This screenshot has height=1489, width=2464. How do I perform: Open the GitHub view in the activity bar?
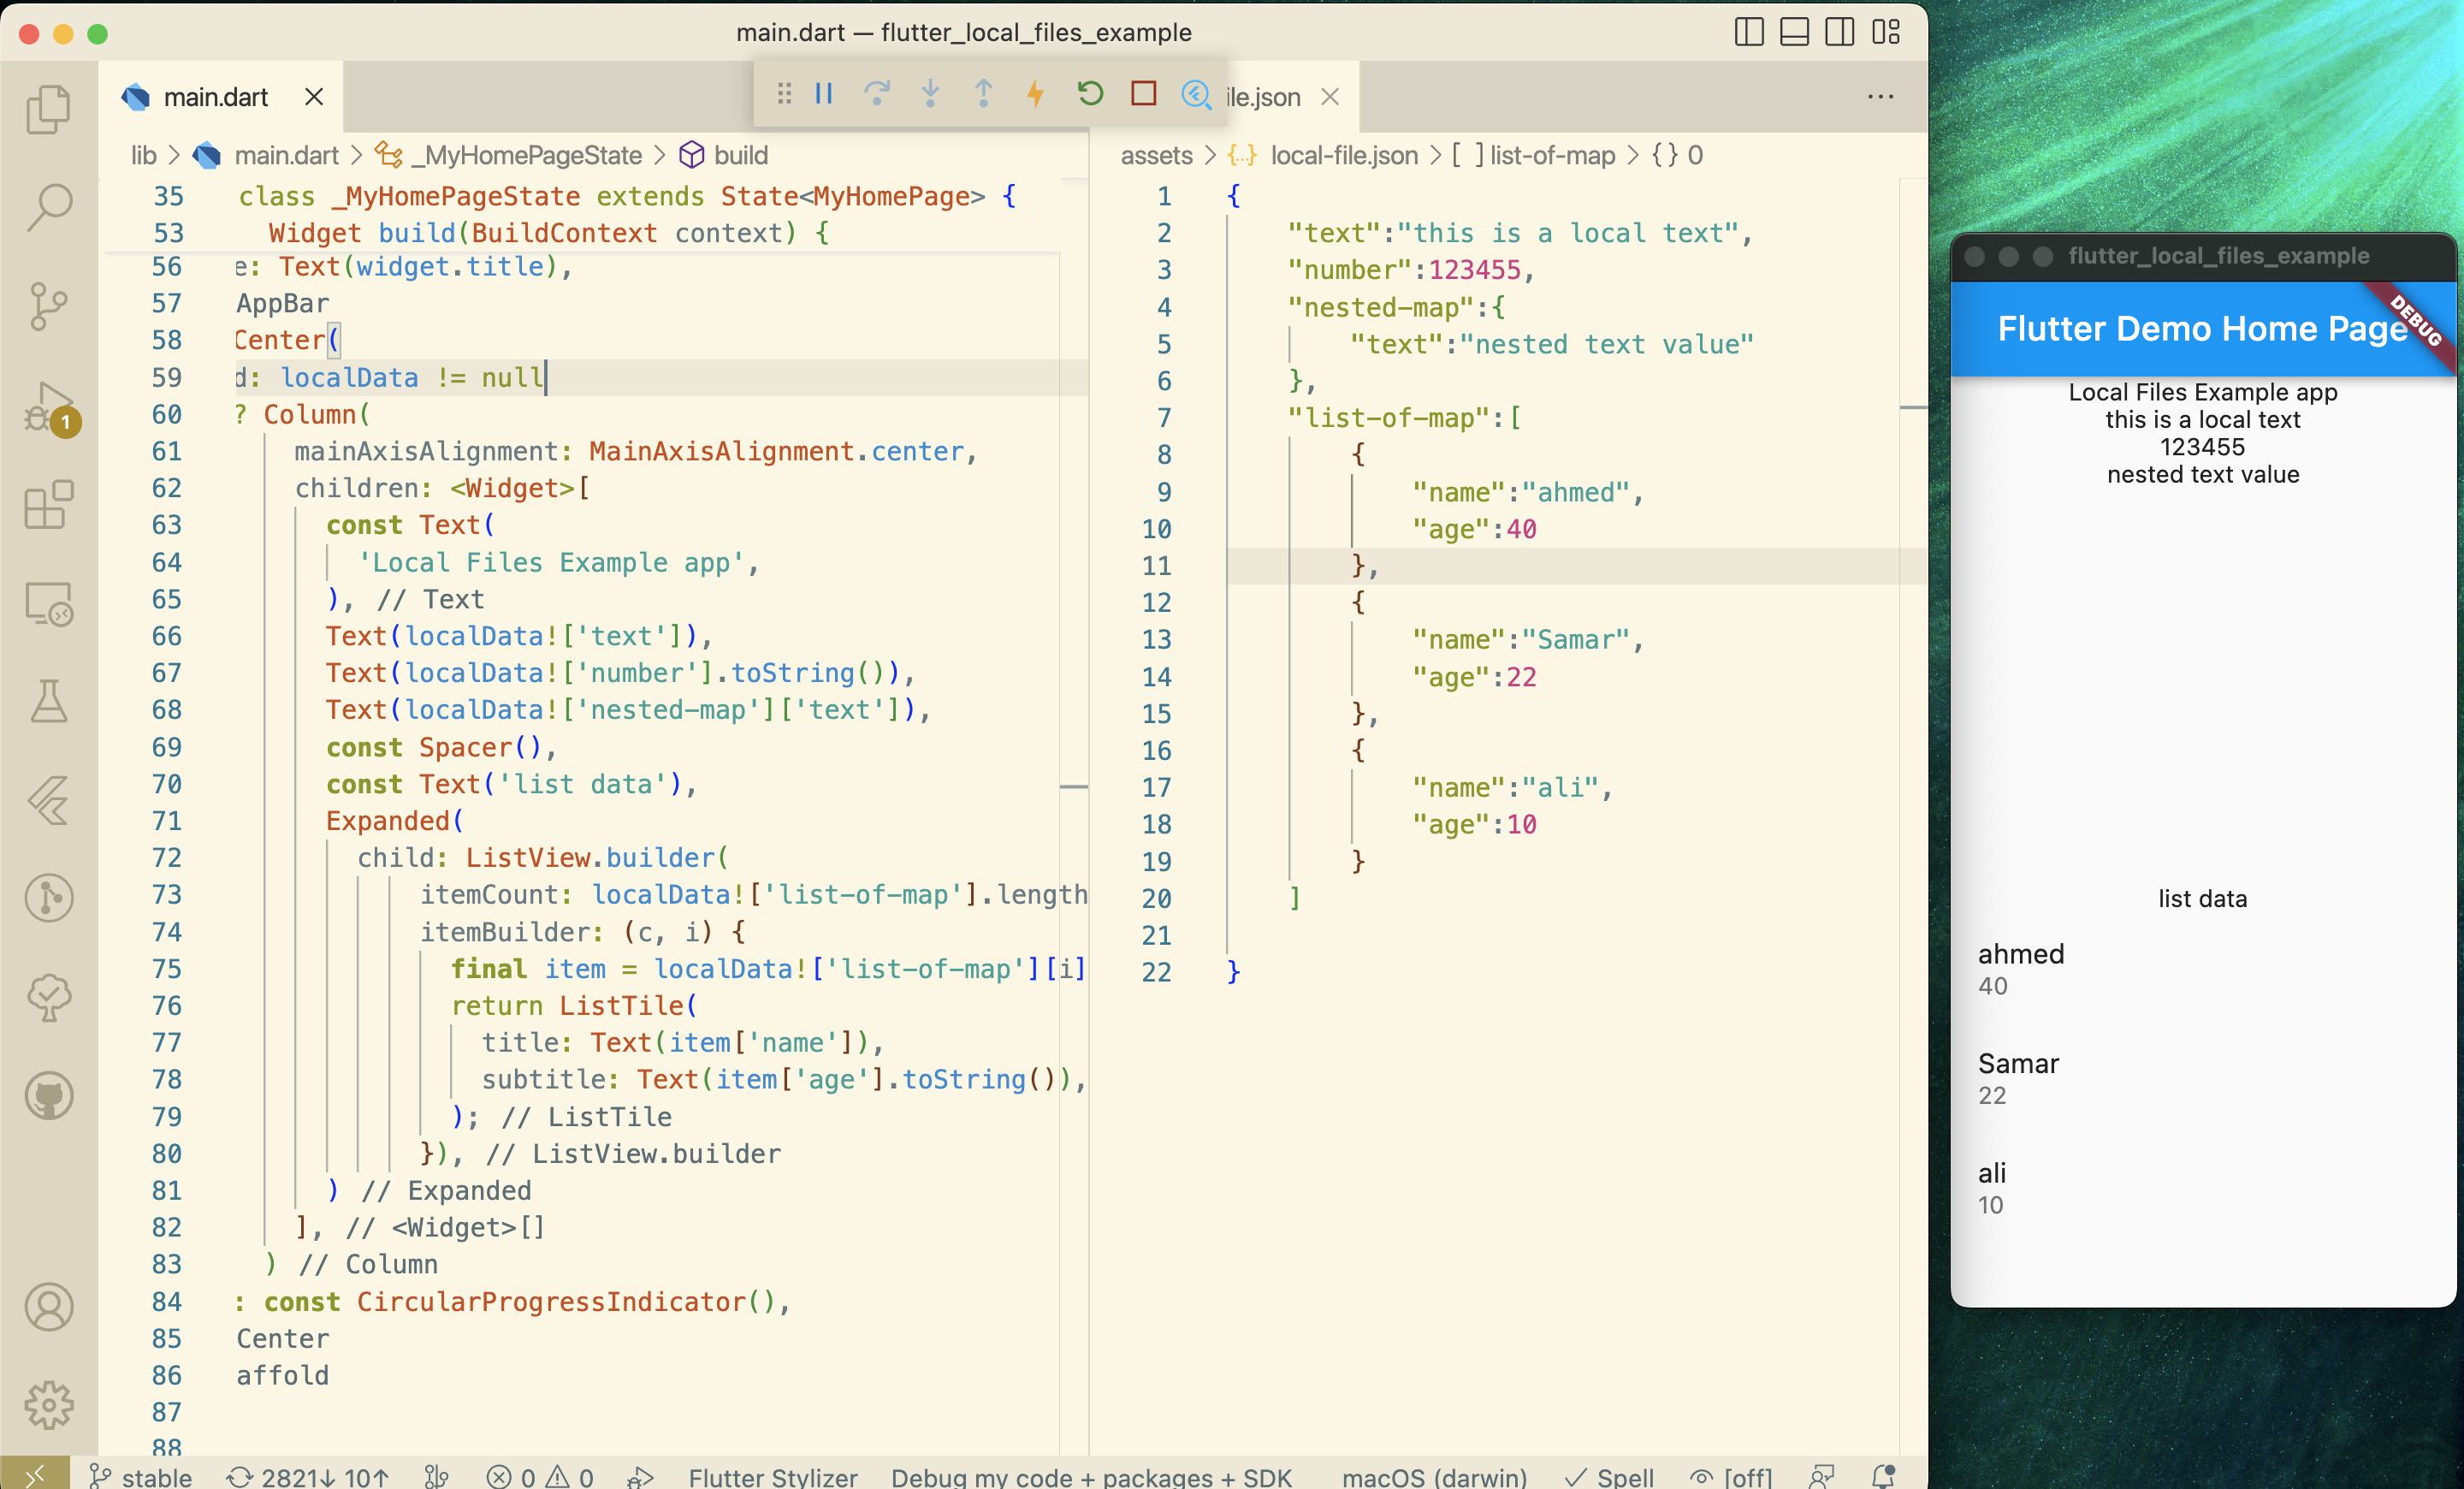[48, 1096]
